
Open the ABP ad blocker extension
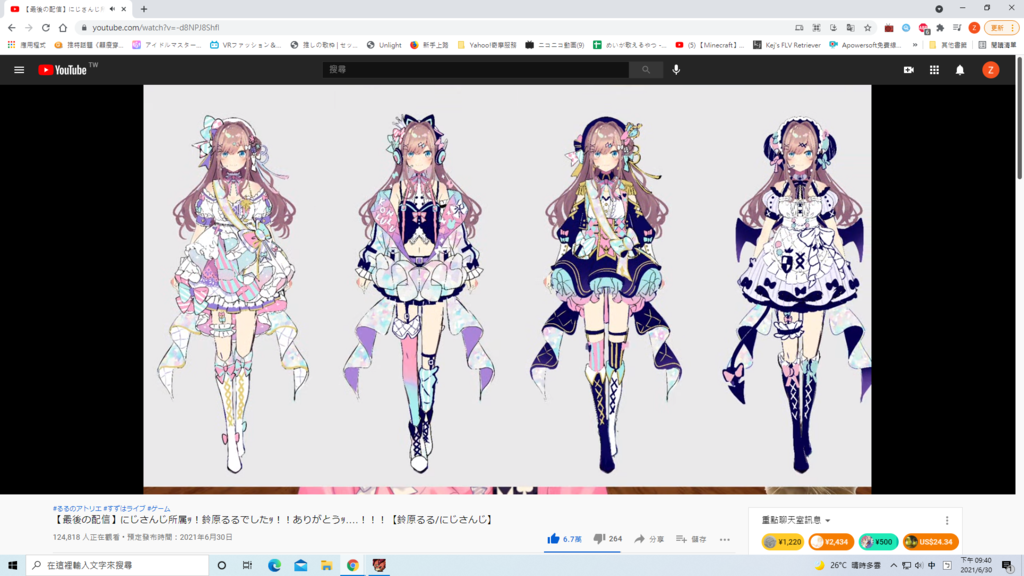[x=923, y=27]
